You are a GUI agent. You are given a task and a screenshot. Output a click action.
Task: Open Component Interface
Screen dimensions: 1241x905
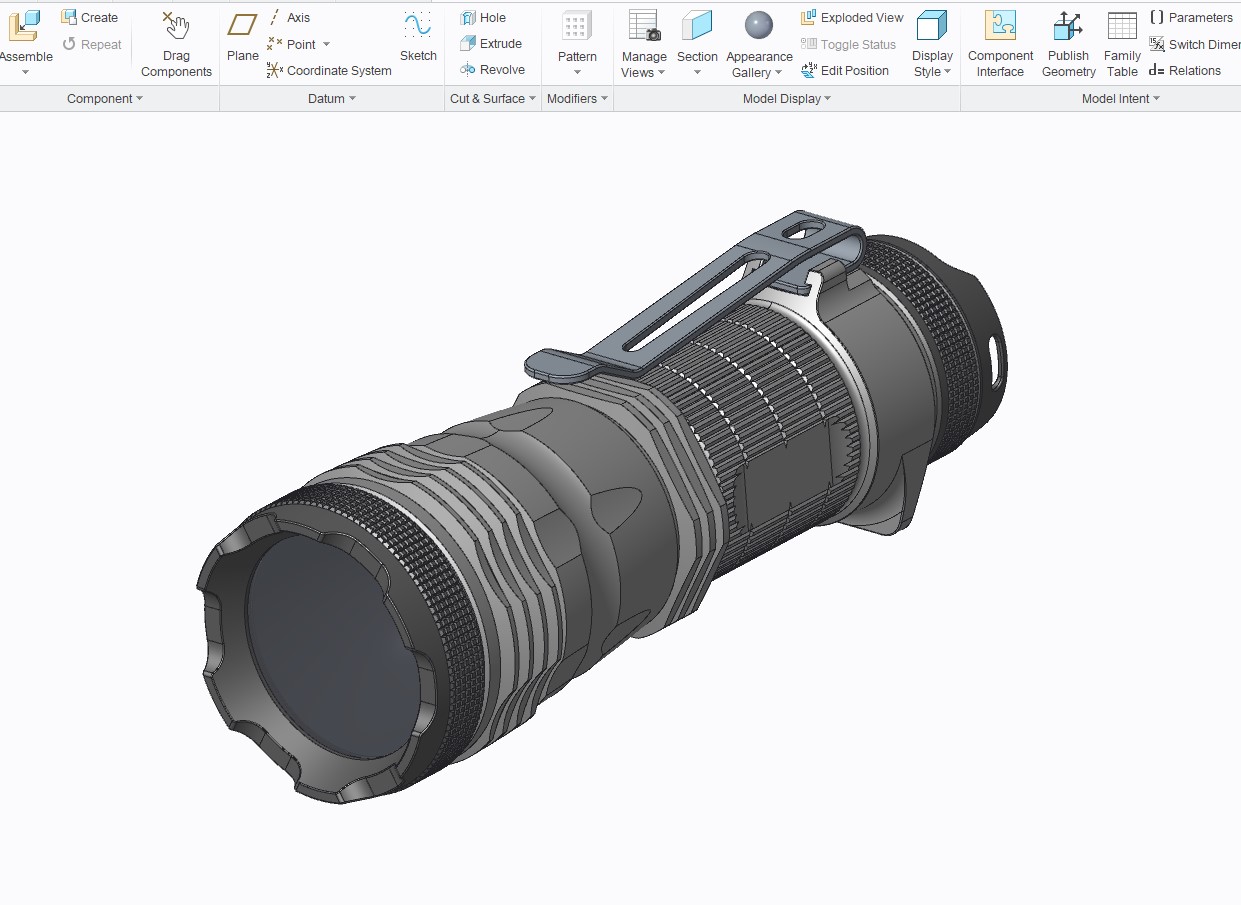click(1001, 44)
